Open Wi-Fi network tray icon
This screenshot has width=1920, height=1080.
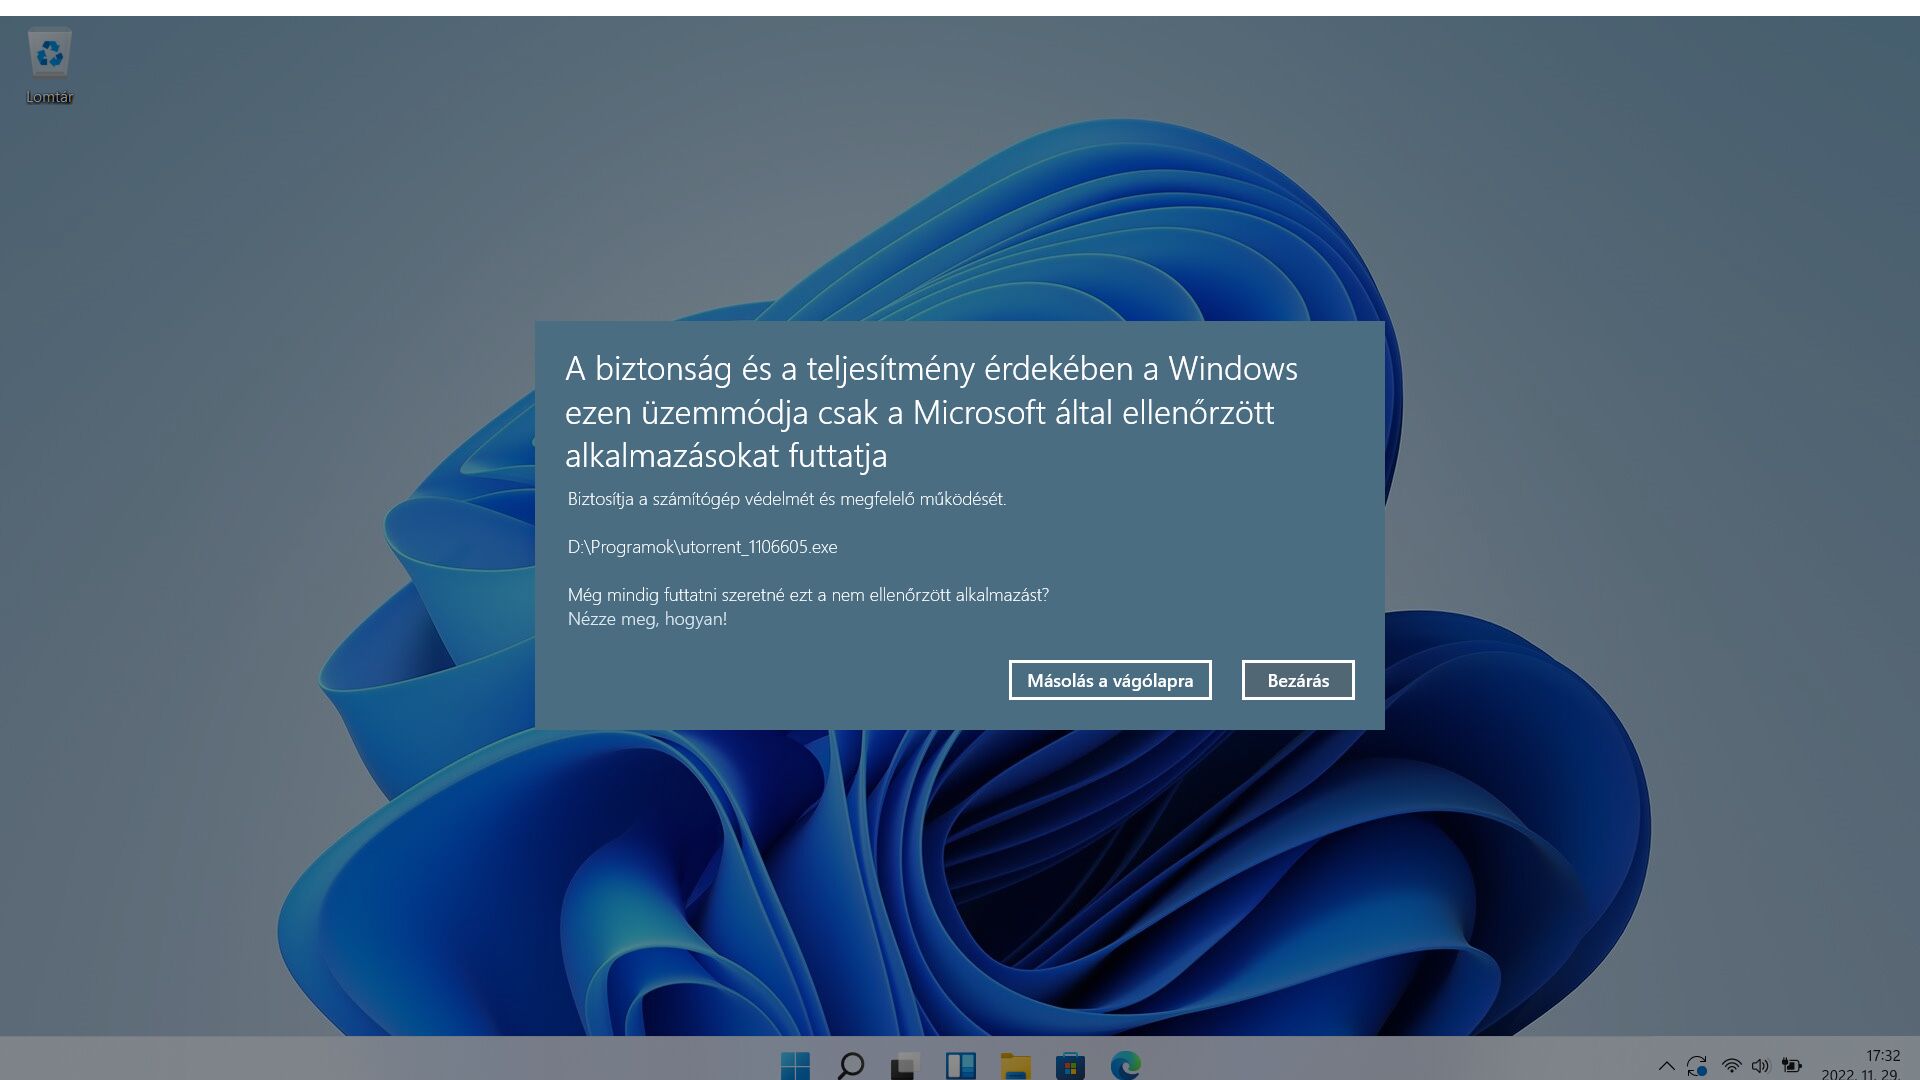[1731, 1066]
